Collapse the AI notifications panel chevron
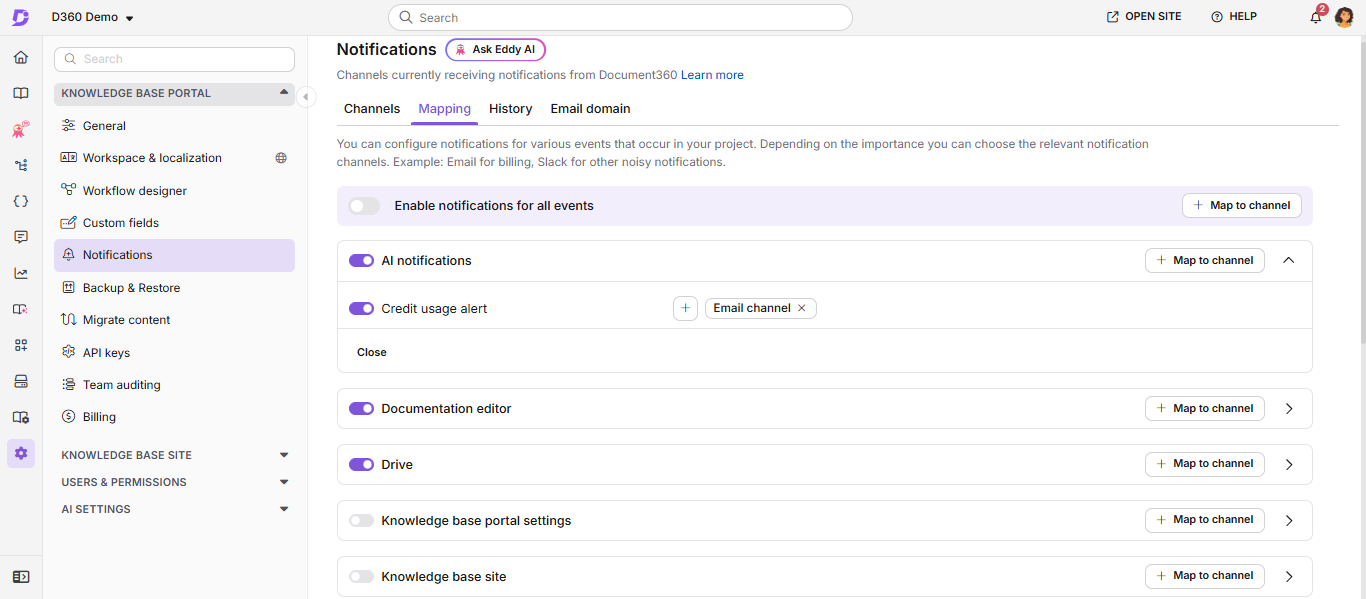 (x=1289, y=260)
